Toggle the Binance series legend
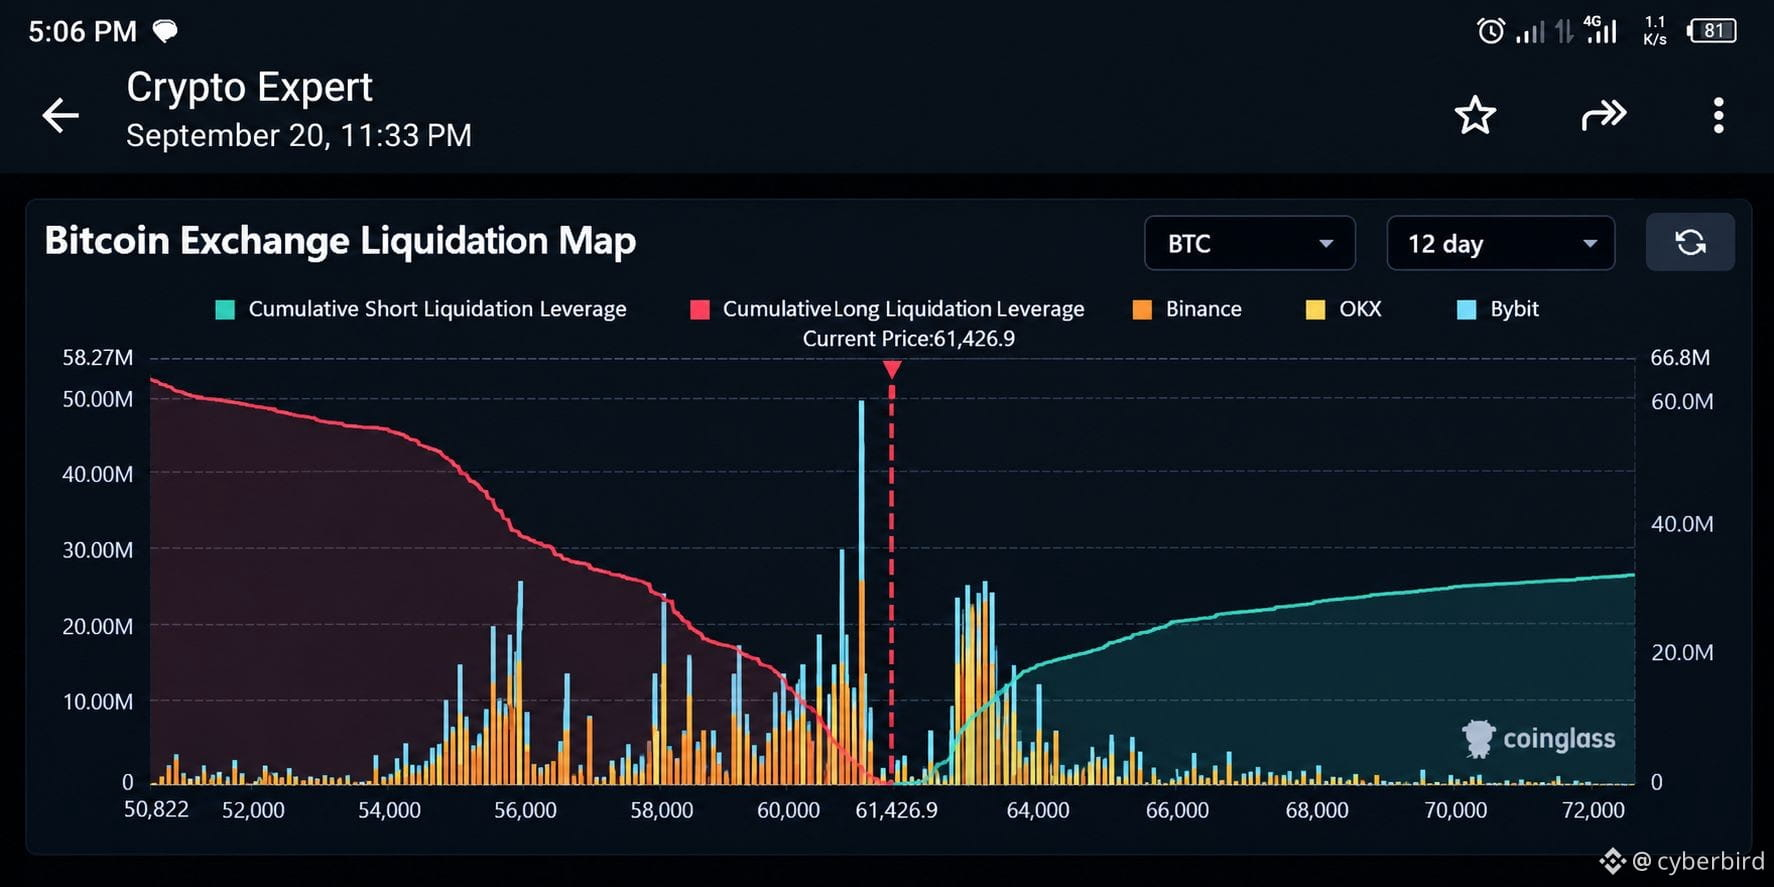The height and width of the screenshot is (887, 1774). [x=1187, y=309]
